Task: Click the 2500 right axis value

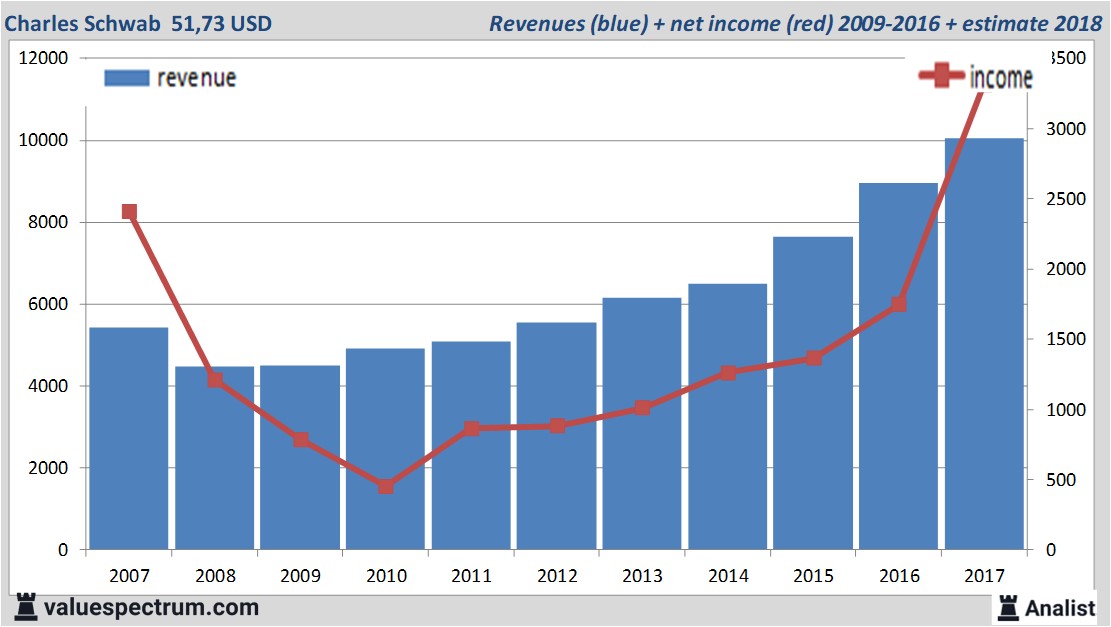Action: click(x=1066, y=199)
